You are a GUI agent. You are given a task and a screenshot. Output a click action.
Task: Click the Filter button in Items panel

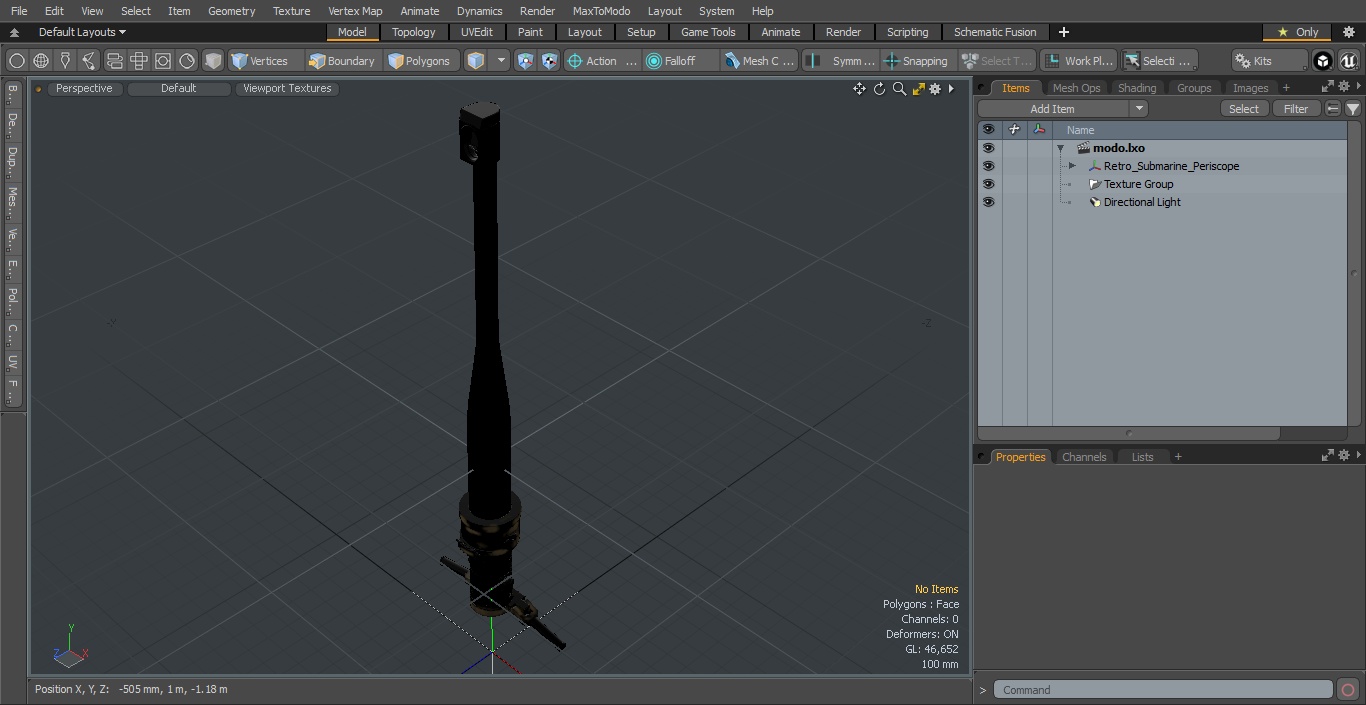[1296, 109]
